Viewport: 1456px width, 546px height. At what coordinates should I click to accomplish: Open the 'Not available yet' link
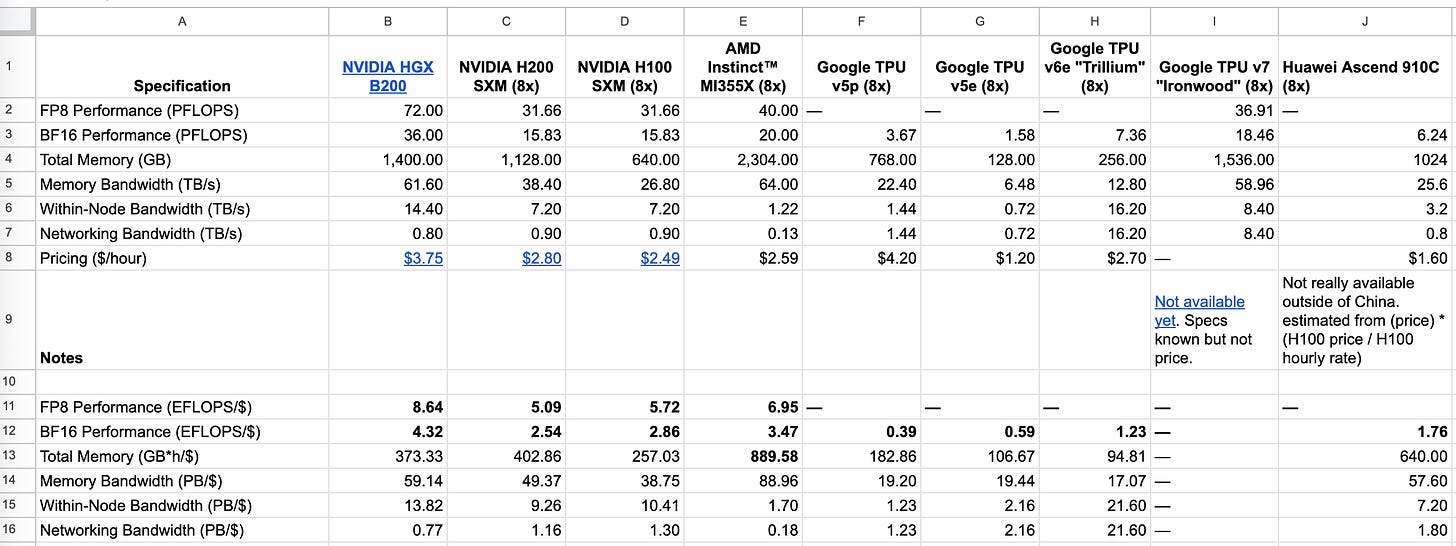click(1199, 310)
